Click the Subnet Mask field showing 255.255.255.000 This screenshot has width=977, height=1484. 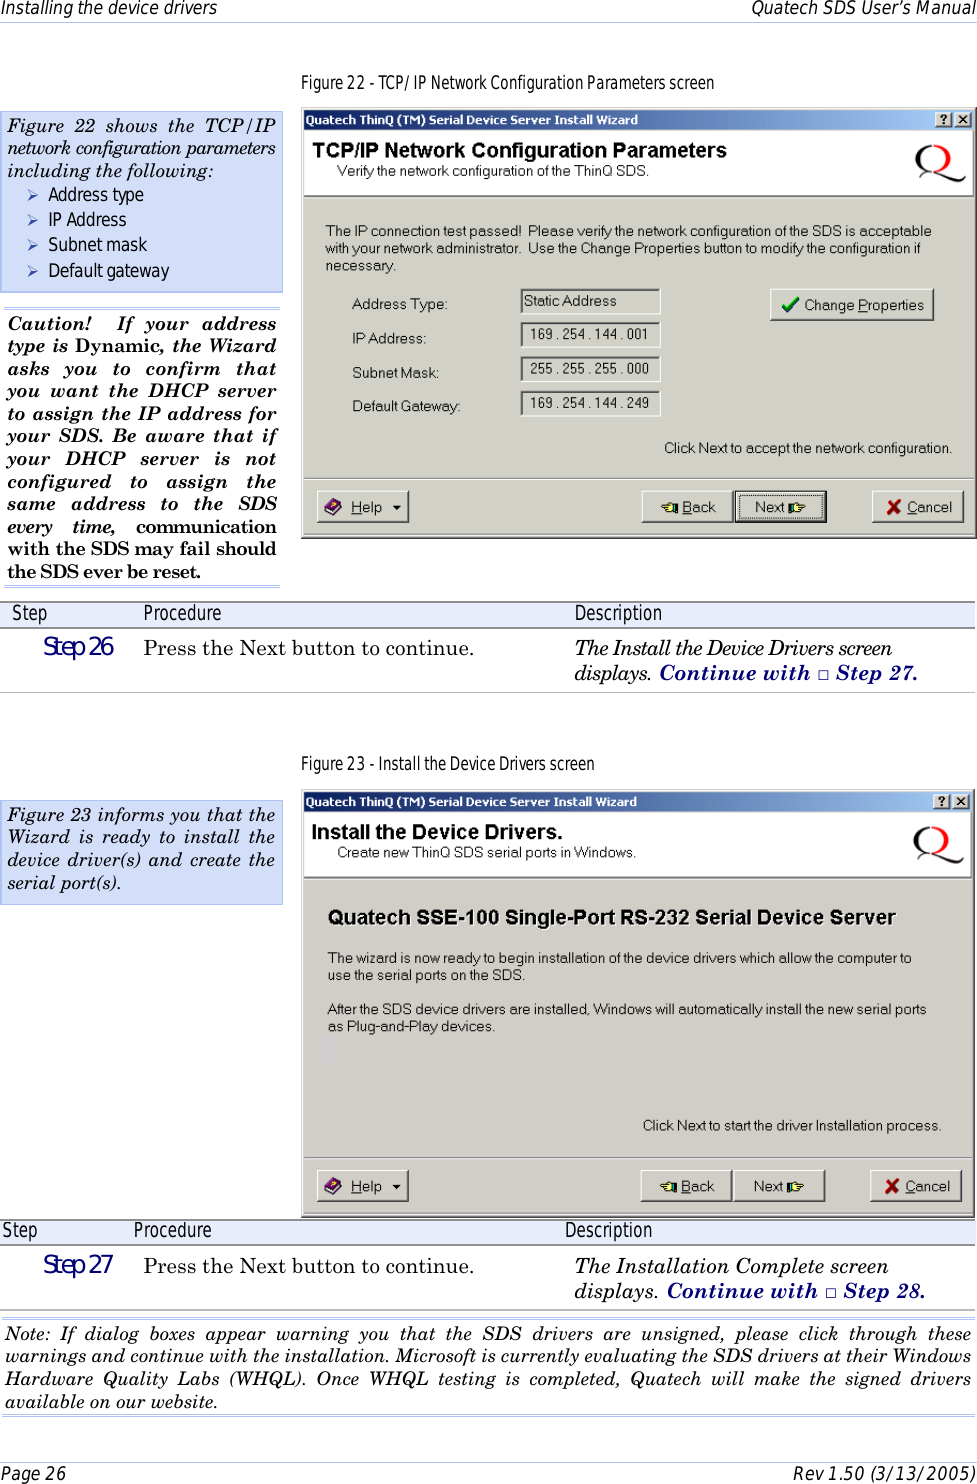point(589,369)
